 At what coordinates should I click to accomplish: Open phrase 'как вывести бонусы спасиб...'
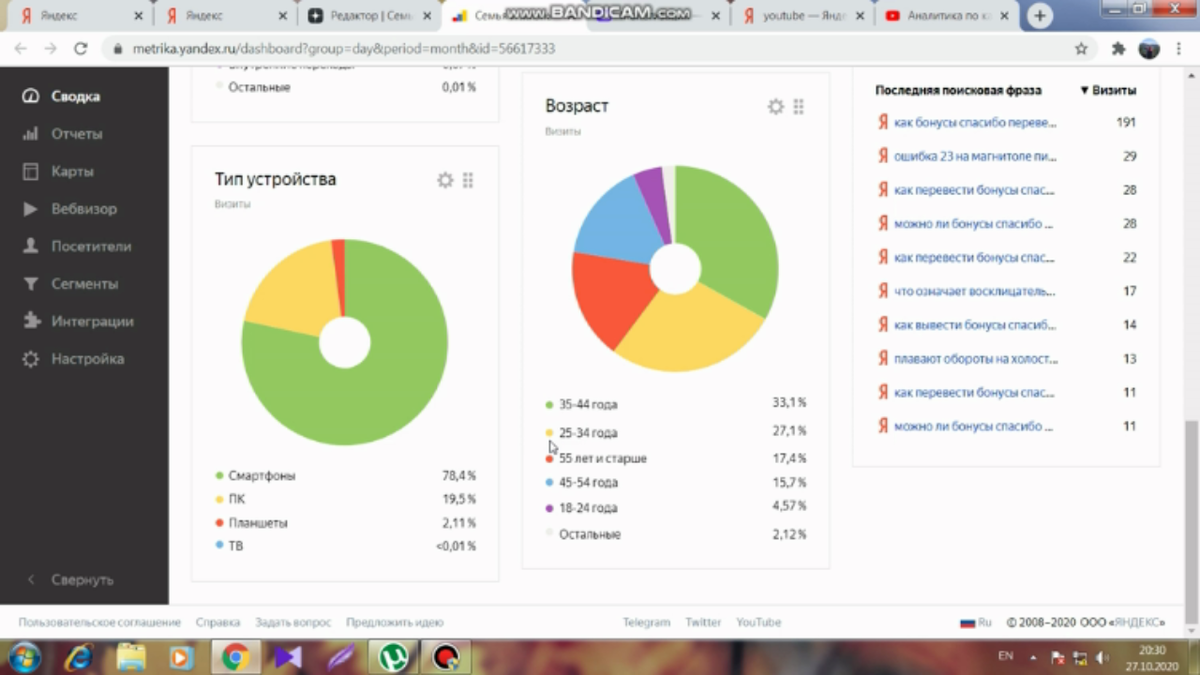click(975, 325)
